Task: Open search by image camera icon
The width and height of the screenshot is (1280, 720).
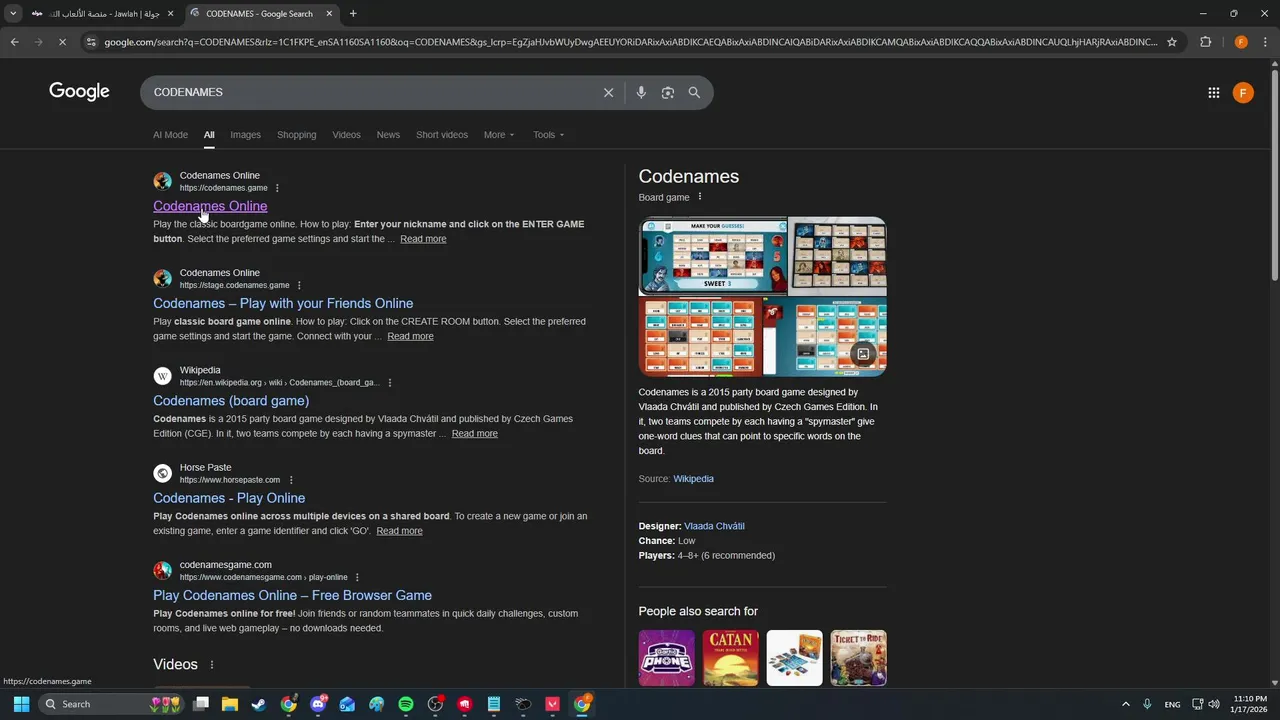Action: click(668, 92)
